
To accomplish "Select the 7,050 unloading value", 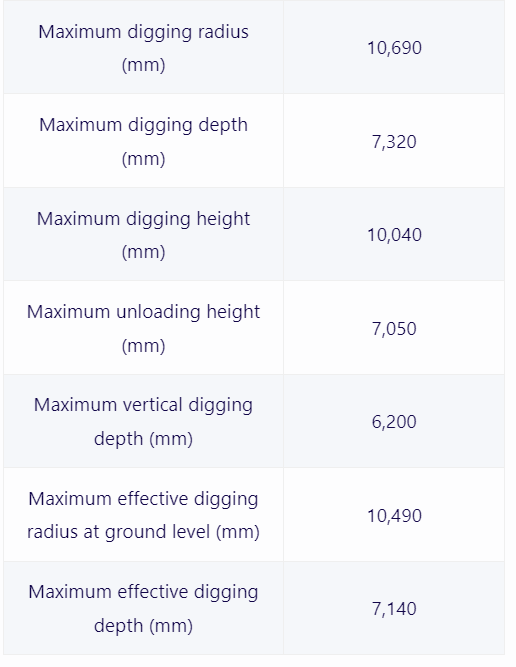I will click(394, 328).
